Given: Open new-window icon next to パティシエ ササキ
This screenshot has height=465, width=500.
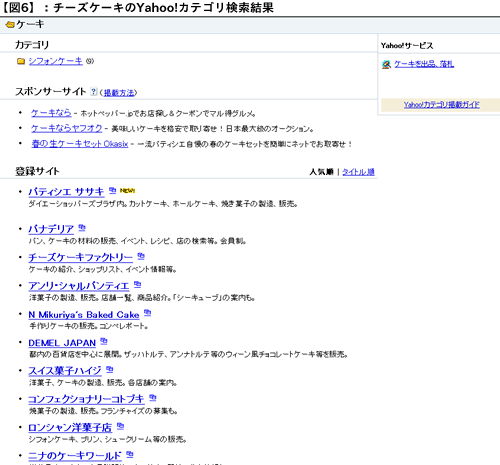Looking at the screenshot, I should (x=112, y=190).
